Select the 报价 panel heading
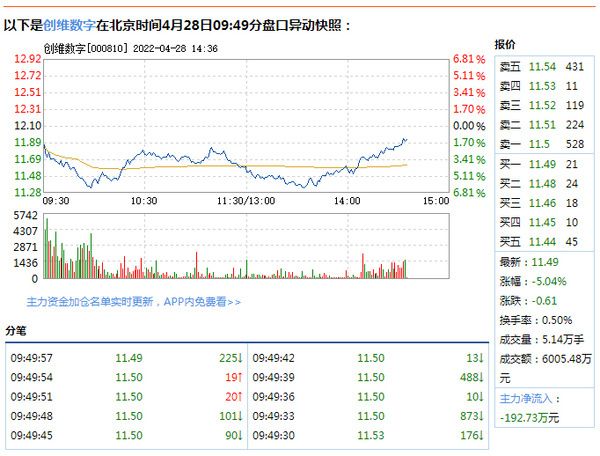600x456 pixels. point(505,45)
